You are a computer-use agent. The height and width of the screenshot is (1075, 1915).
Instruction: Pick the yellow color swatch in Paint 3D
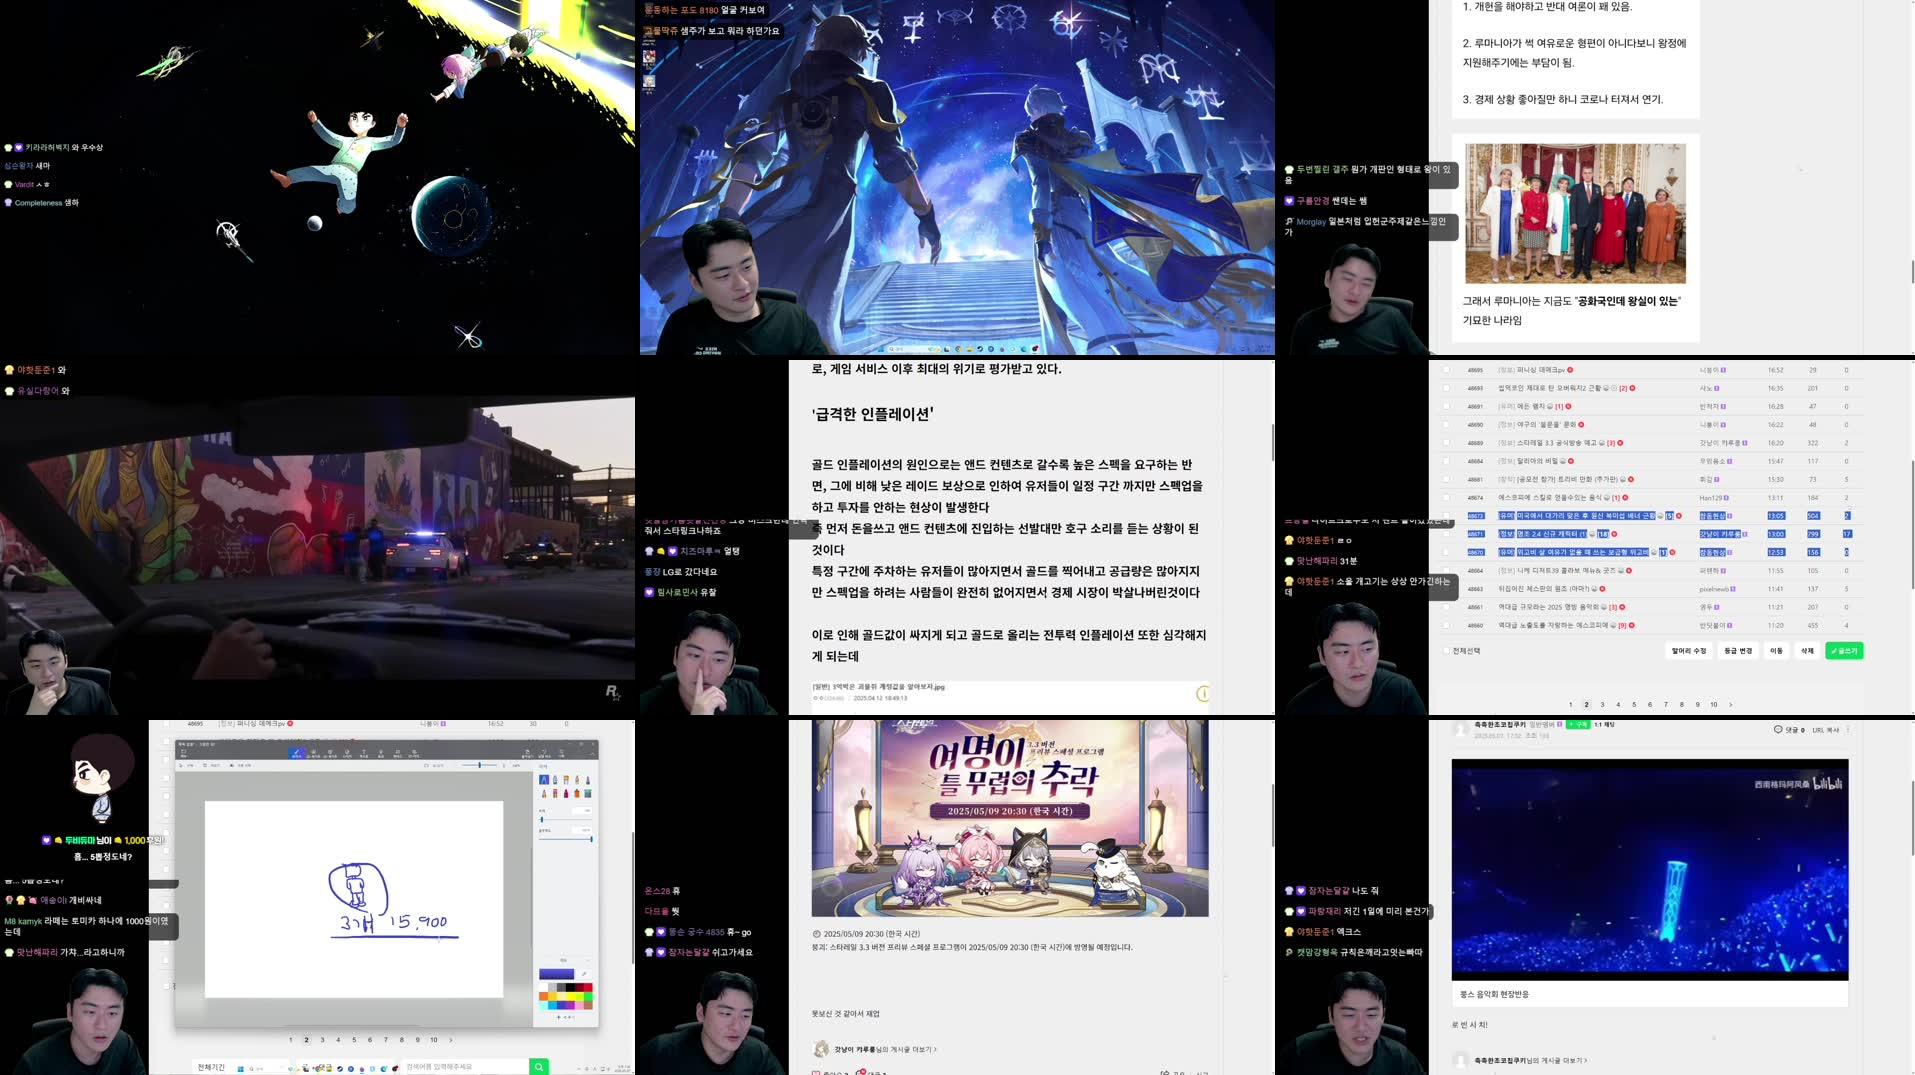570,996
